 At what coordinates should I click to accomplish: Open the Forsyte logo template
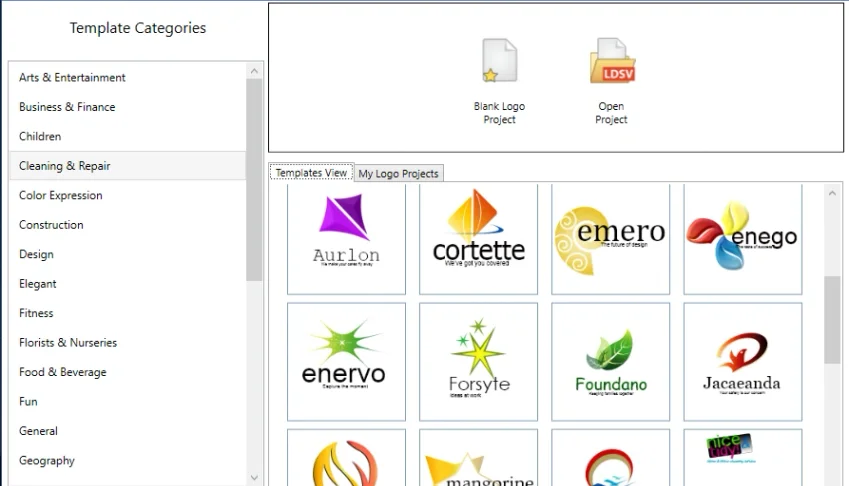pyautogui.click(x=479, y=362)
